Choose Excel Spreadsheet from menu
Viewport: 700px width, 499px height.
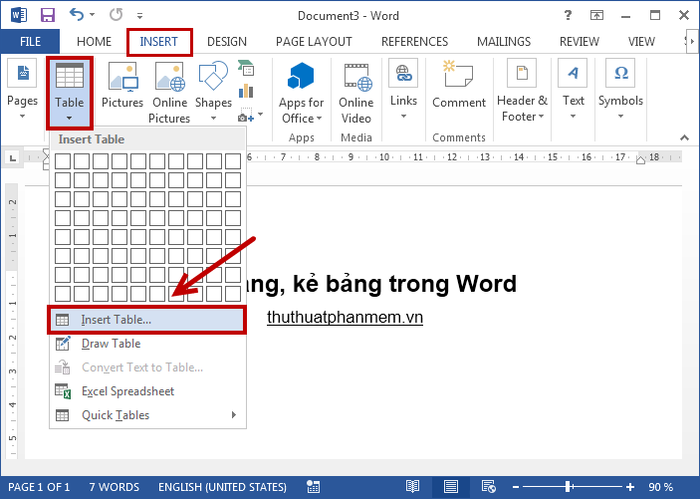[147, 391]
